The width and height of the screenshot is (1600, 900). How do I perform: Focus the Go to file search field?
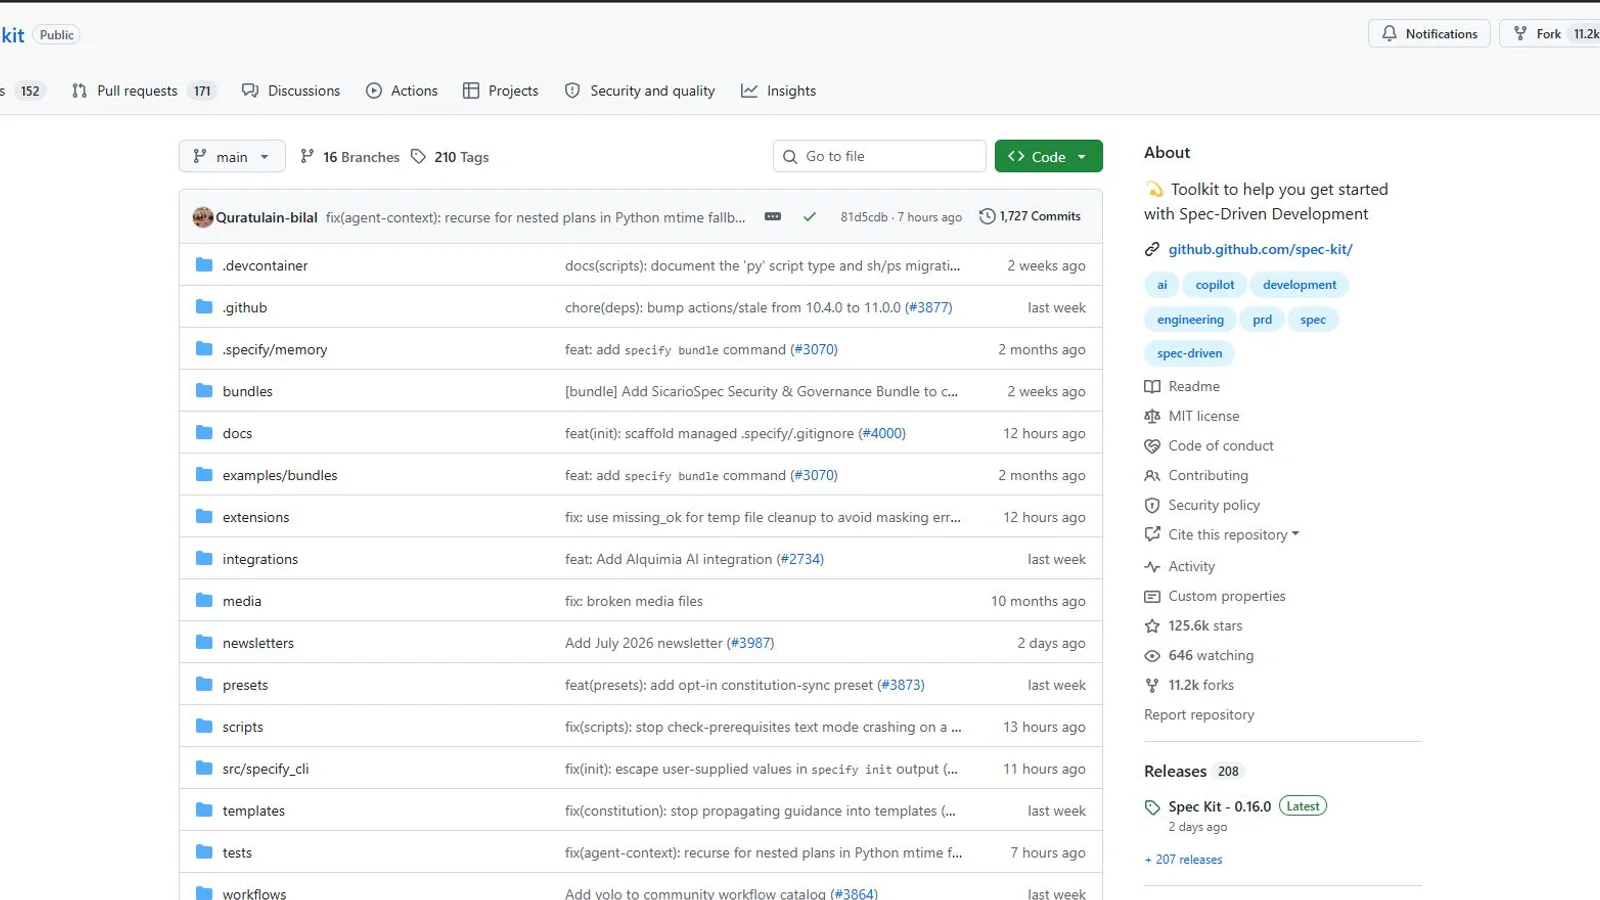880,157
